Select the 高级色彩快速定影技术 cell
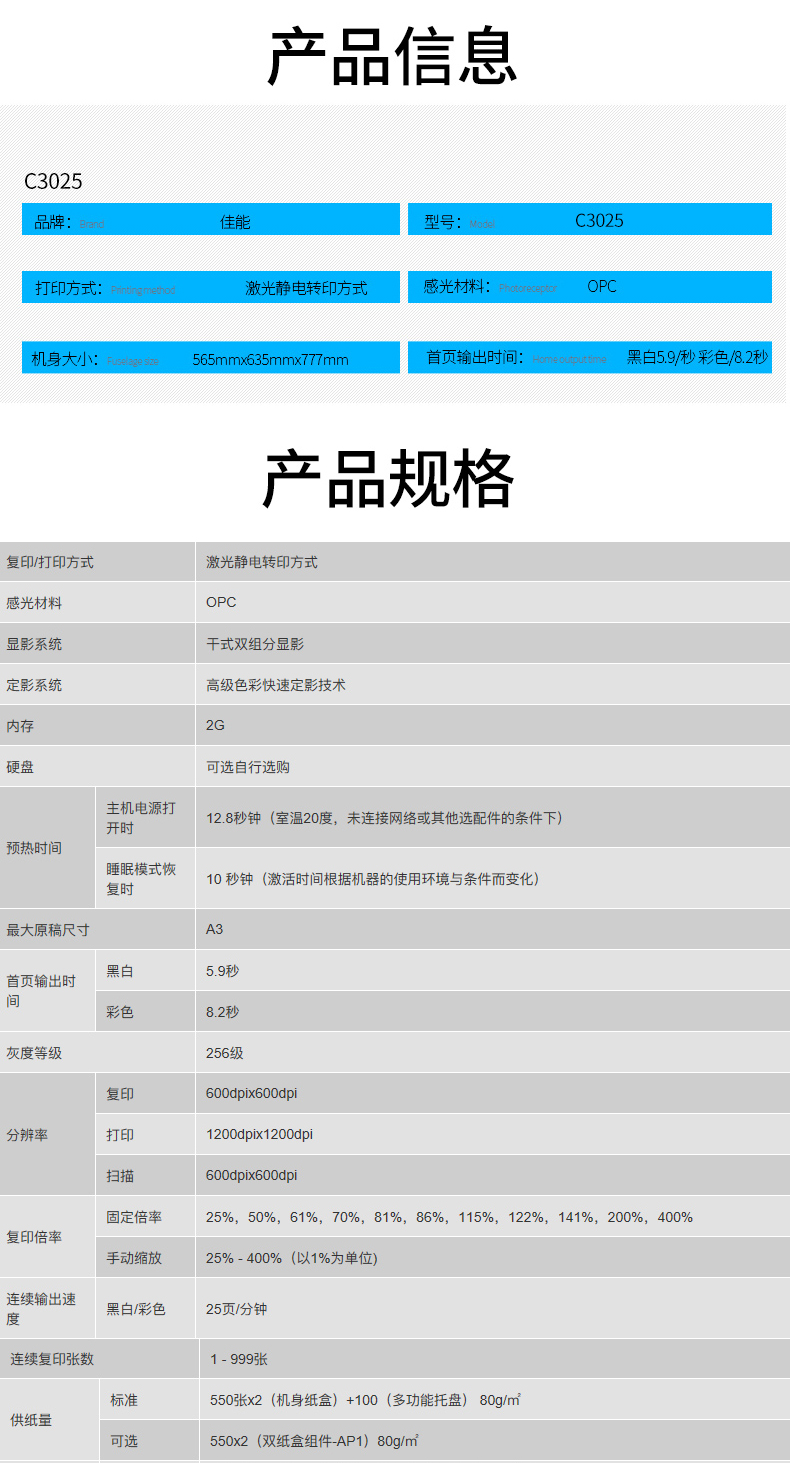790x1463 pixels. point(276,685)
